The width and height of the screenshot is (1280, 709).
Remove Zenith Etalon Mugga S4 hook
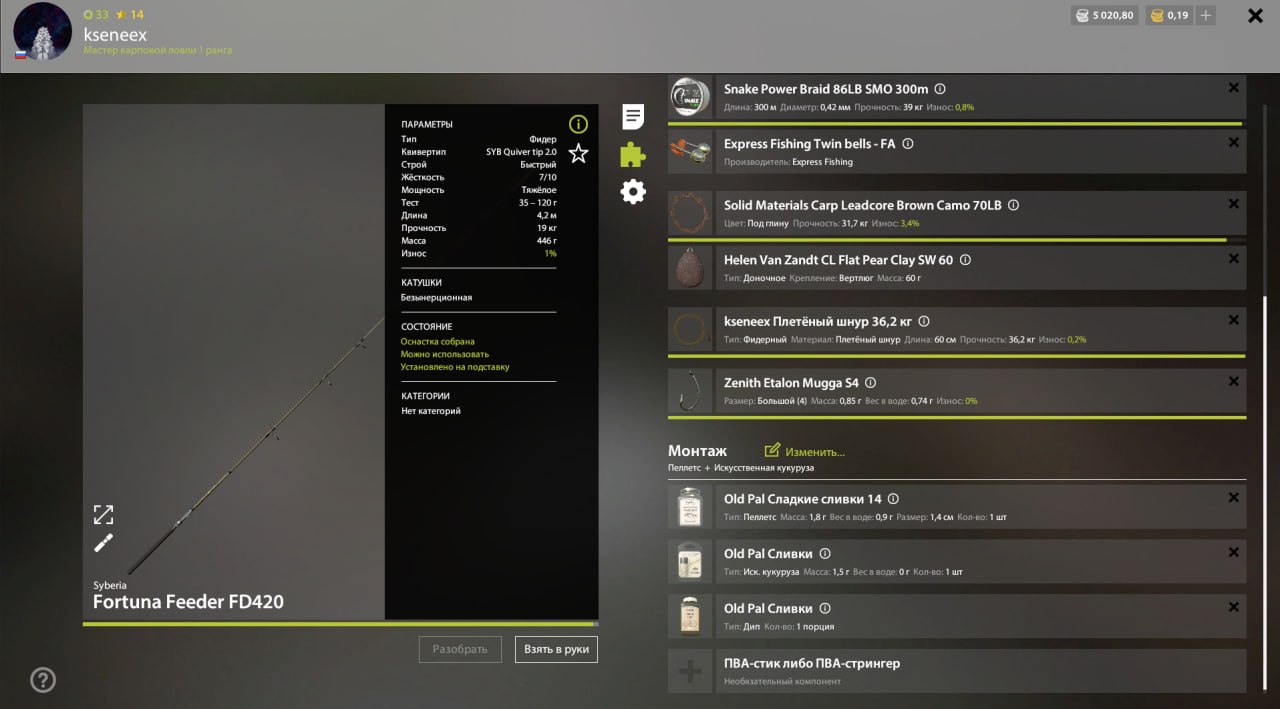[1233, 382]
